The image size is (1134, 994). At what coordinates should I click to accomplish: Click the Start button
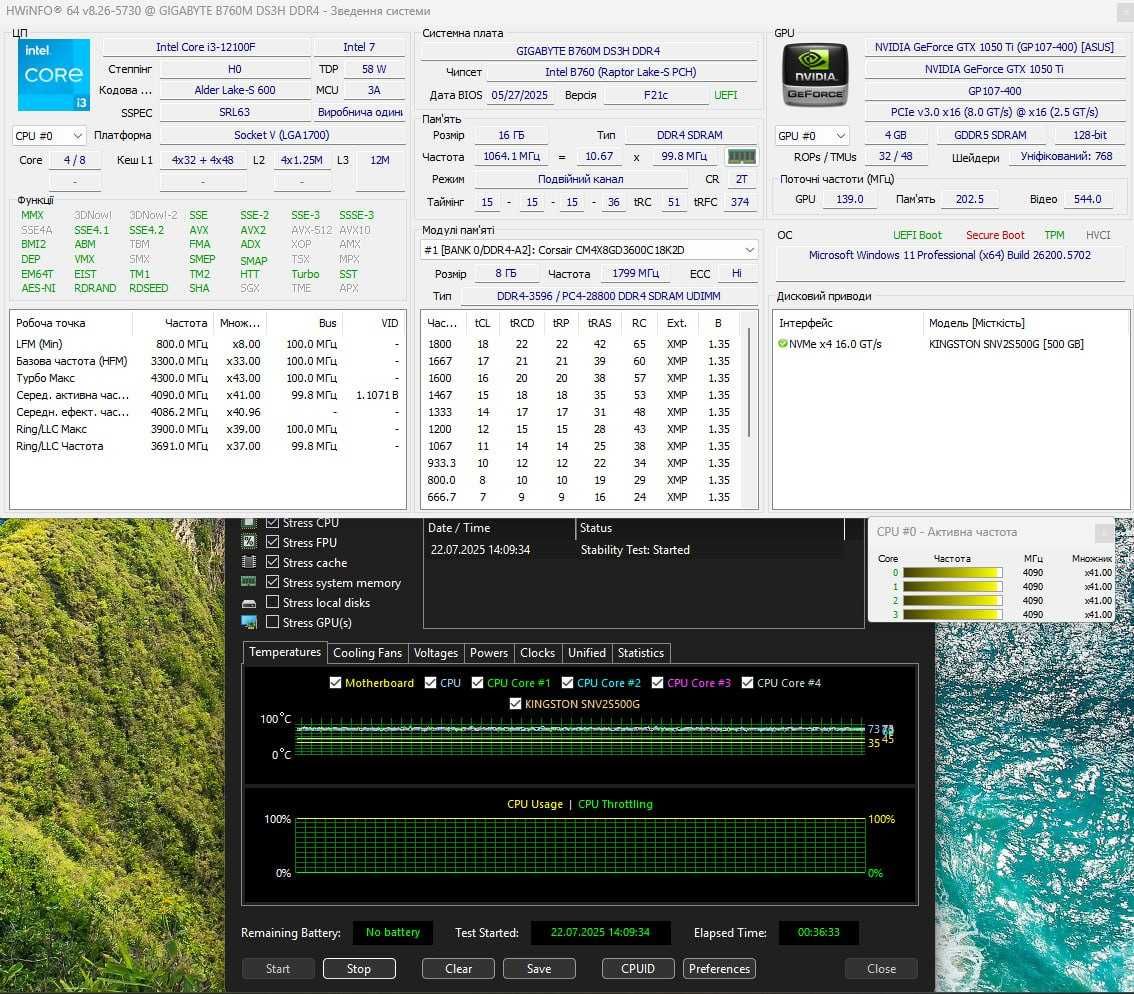point(278,969)
